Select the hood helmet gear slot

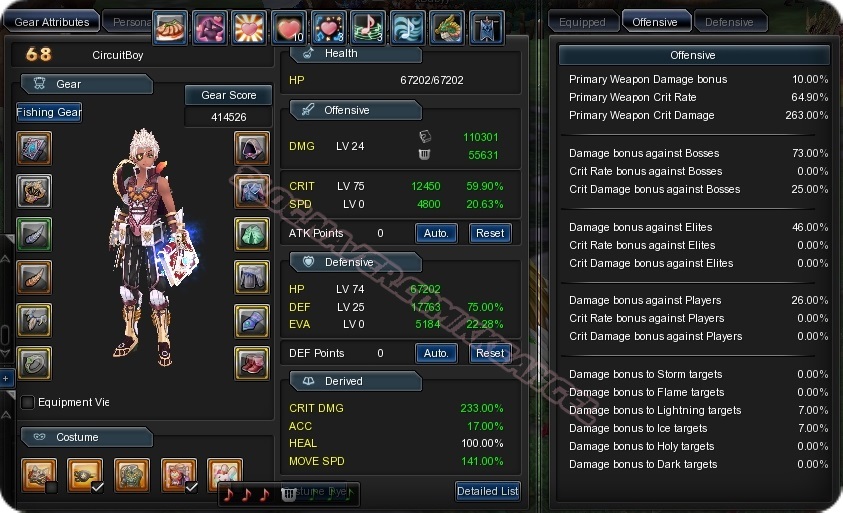(252, 148)
